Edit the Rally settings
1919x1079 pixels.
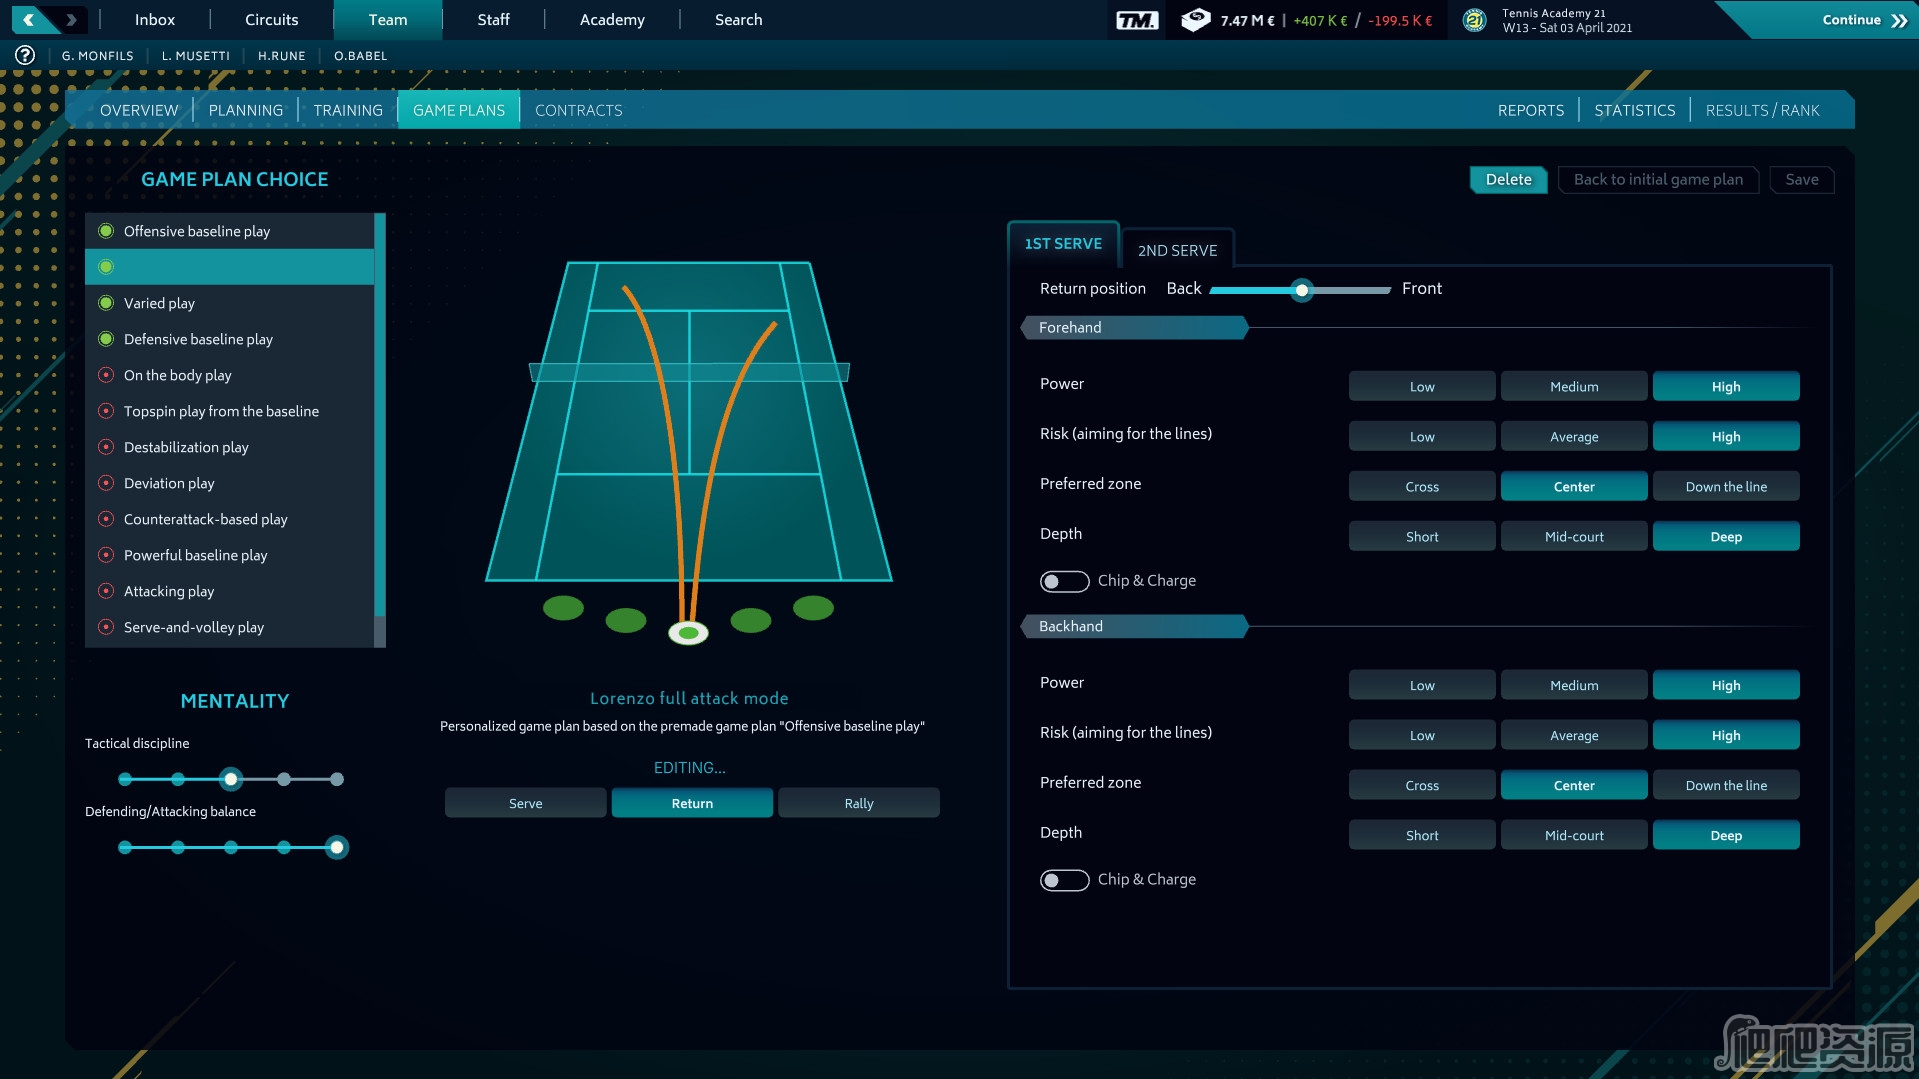[859, 803]
